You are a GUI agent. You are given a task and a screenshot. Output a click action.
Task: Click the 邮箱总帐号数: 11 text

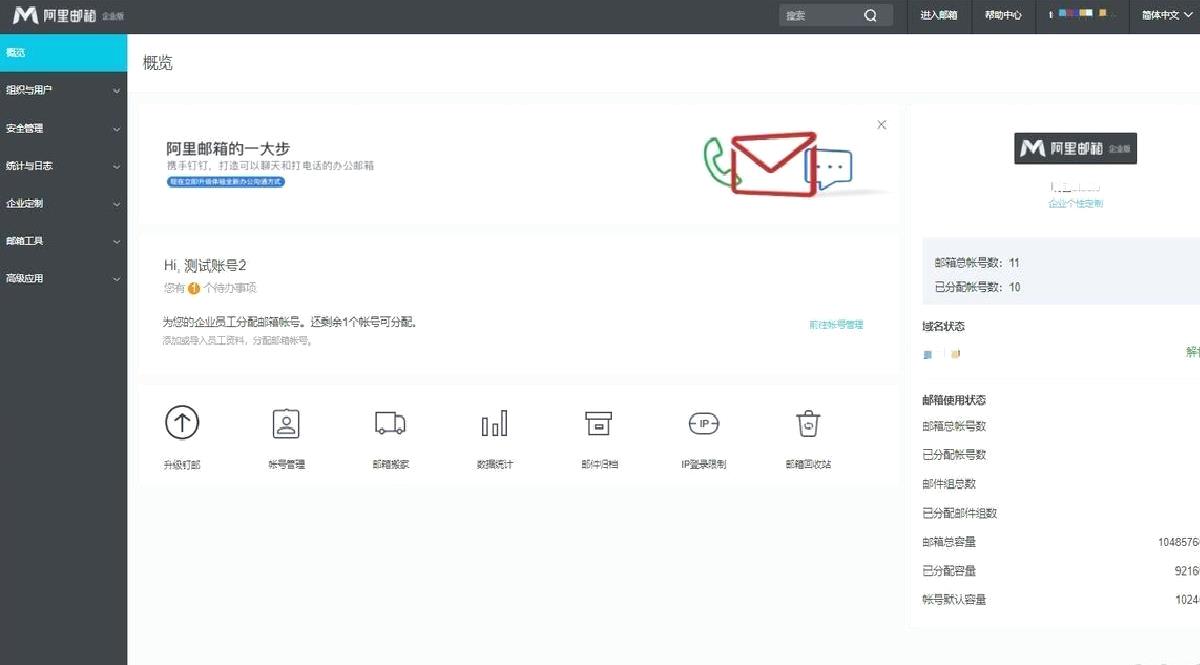pos(977,263)
